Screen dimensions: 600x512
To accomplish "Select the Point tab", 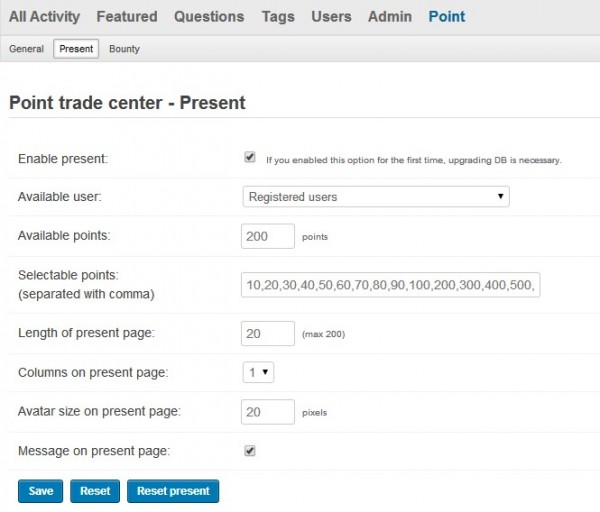I will click(x=446, y=16).
